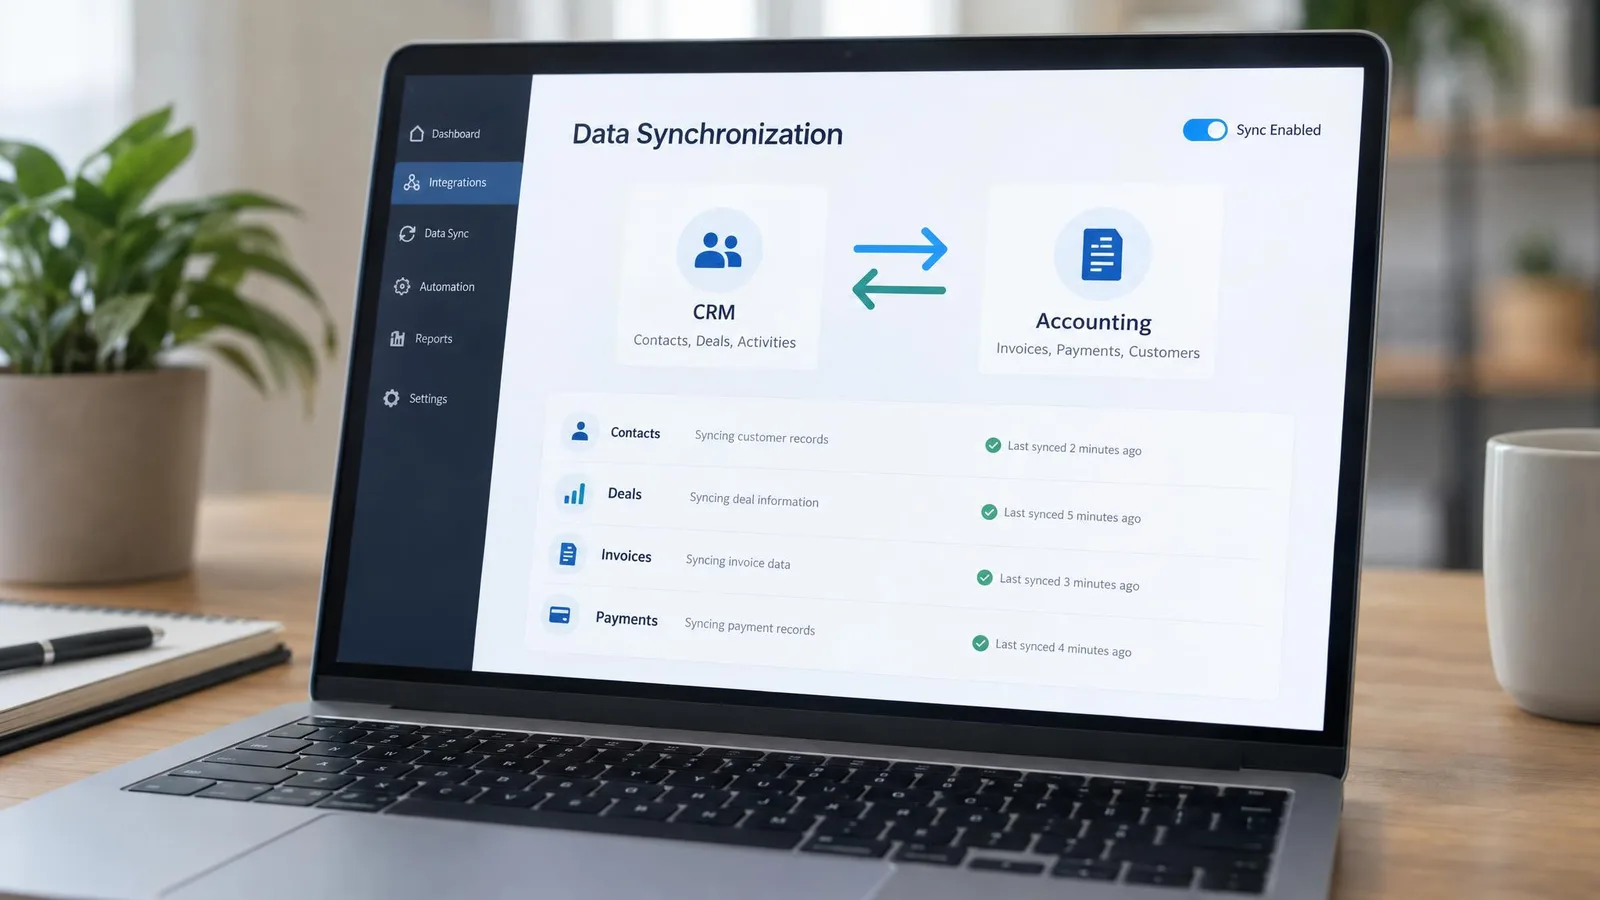Click 'Contacts, Deals, Activities' subtitle
The width and height of the screenshot is (1600, 900).
click(715, 341)
